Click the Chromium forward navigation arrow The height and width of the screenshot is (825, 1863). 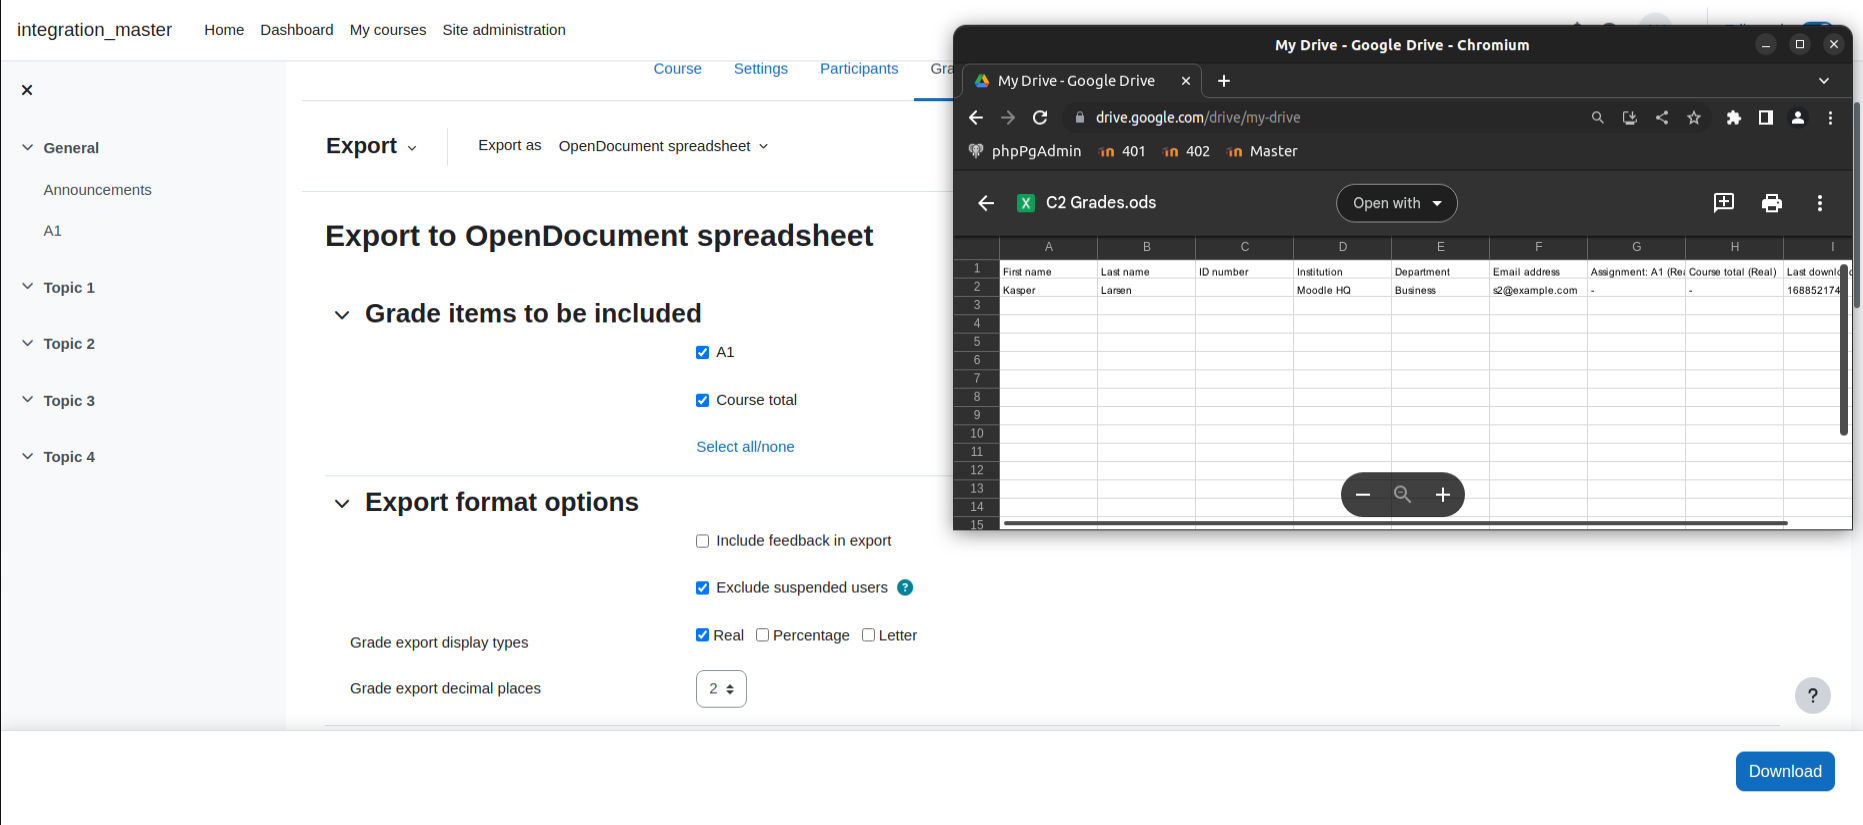[1008, 118]
